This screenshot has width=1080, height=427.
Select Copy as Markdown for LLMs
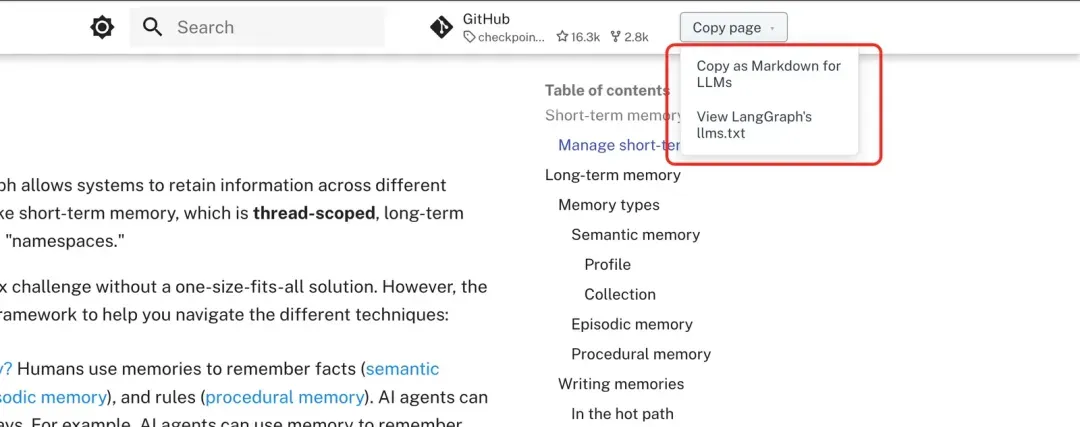click(768, 74)
